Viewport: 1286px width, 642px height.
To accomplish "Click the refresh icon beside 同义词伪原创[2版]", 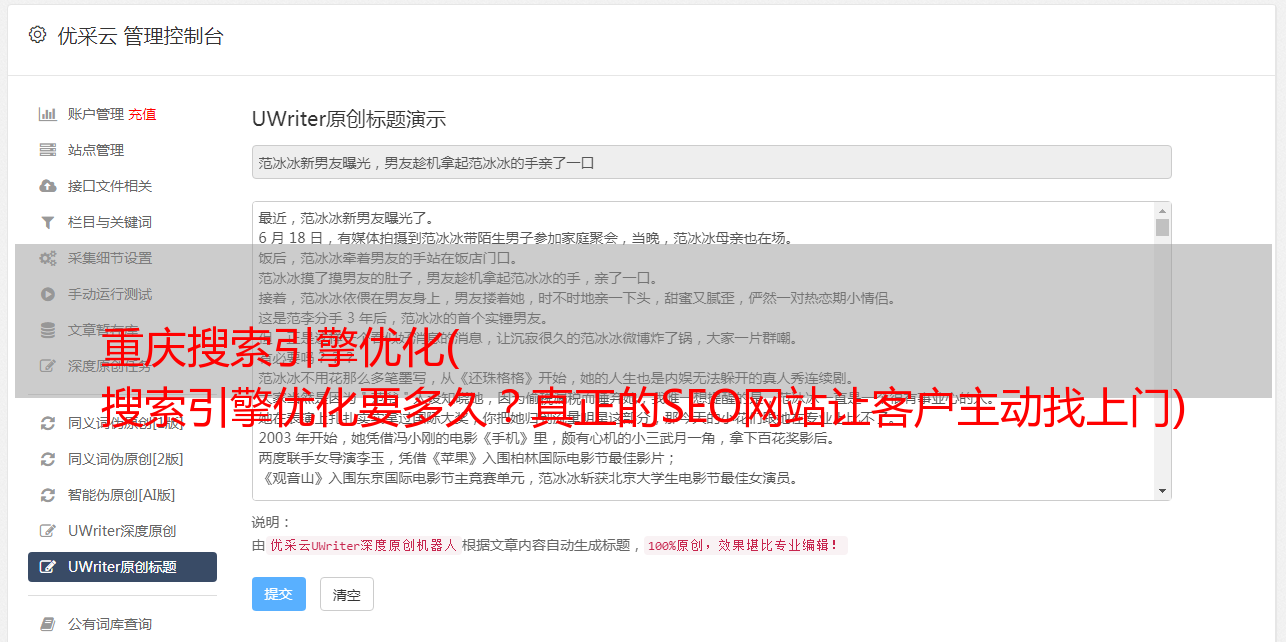I will coord(47,459).
